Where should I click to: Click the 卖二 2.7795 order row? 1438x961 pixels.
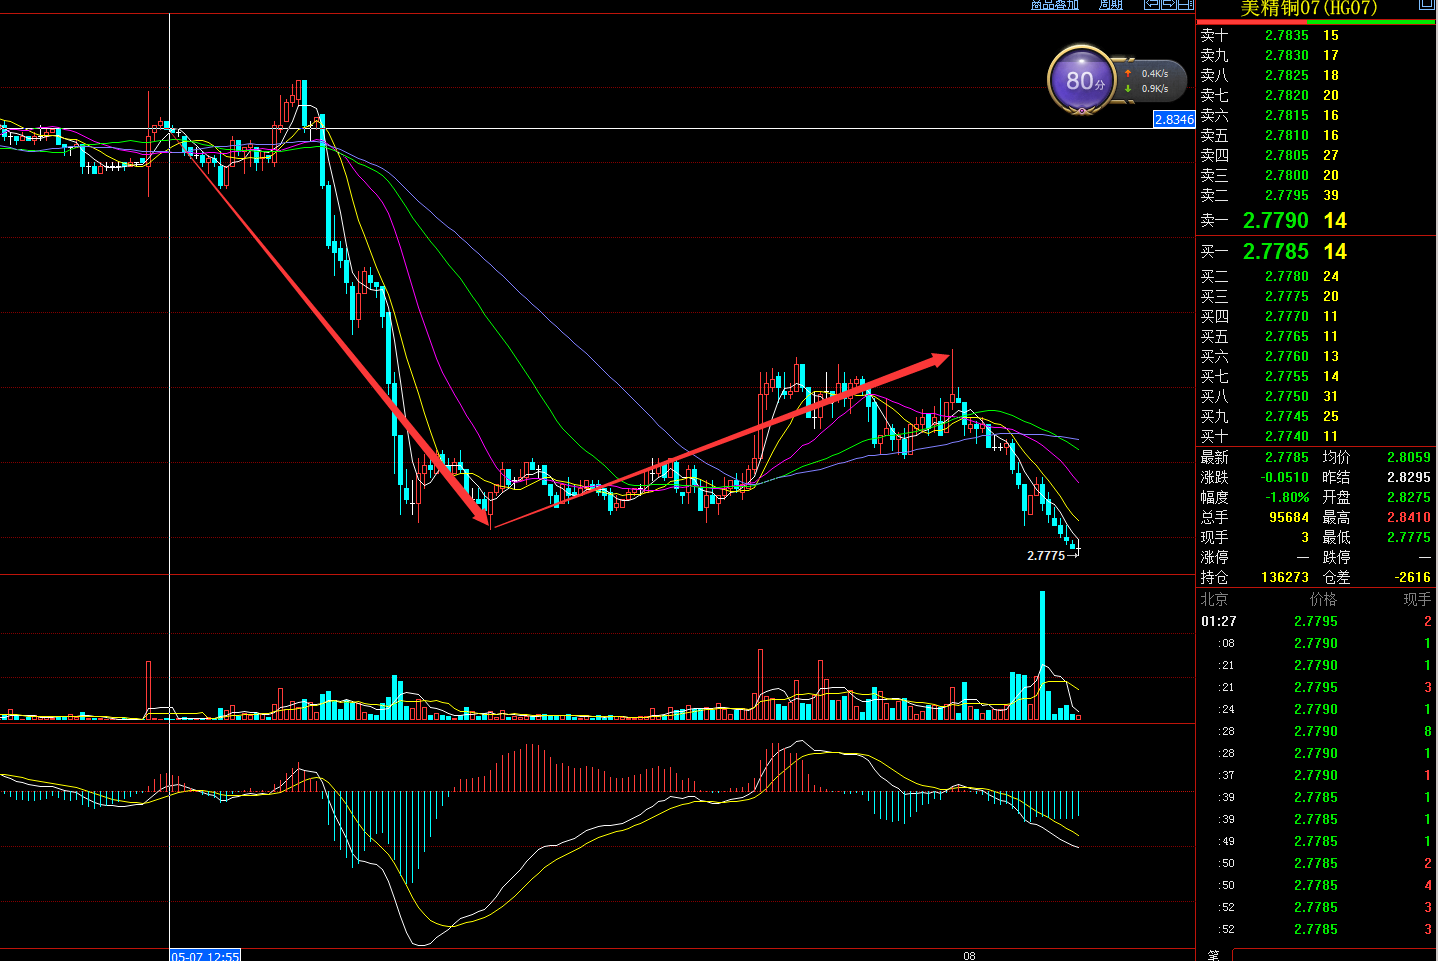tap(1316, 195)
